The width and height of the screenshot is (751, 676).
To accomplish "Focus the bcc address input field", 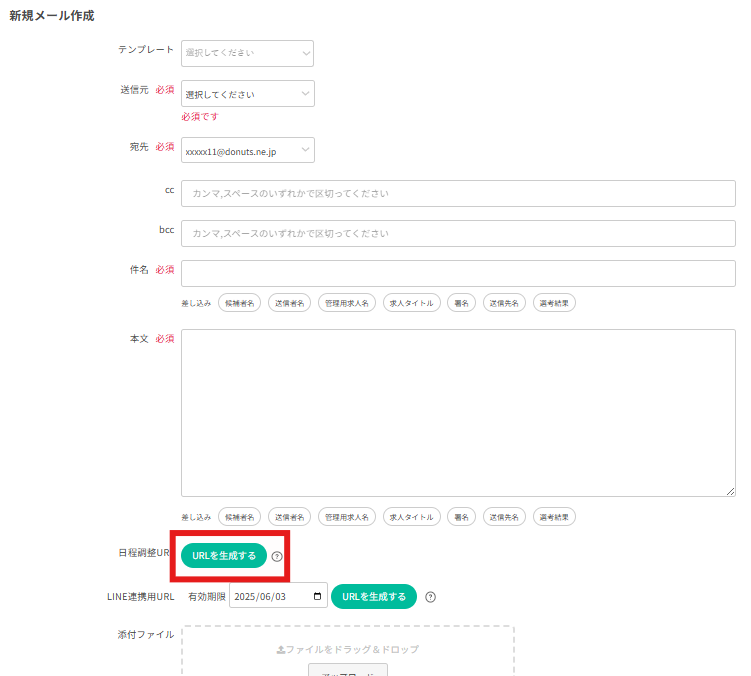I will pos(458,233).
